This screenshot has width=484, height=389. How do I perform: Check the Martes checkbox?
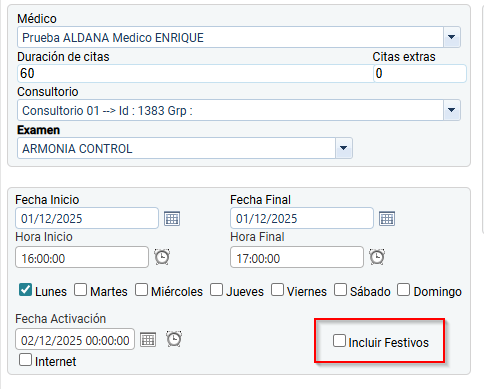(80, 290)
